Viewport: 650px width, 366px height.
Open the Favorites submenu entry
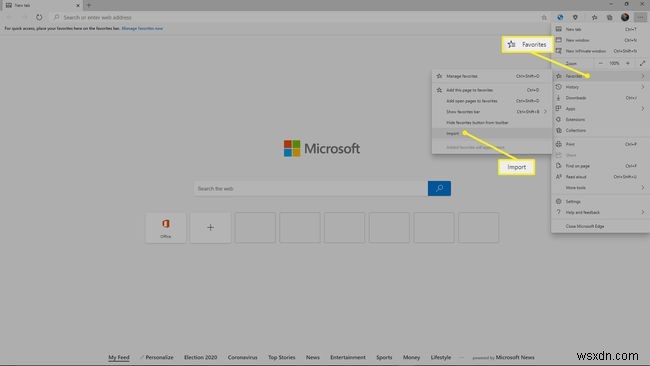[x=600, y=76]
